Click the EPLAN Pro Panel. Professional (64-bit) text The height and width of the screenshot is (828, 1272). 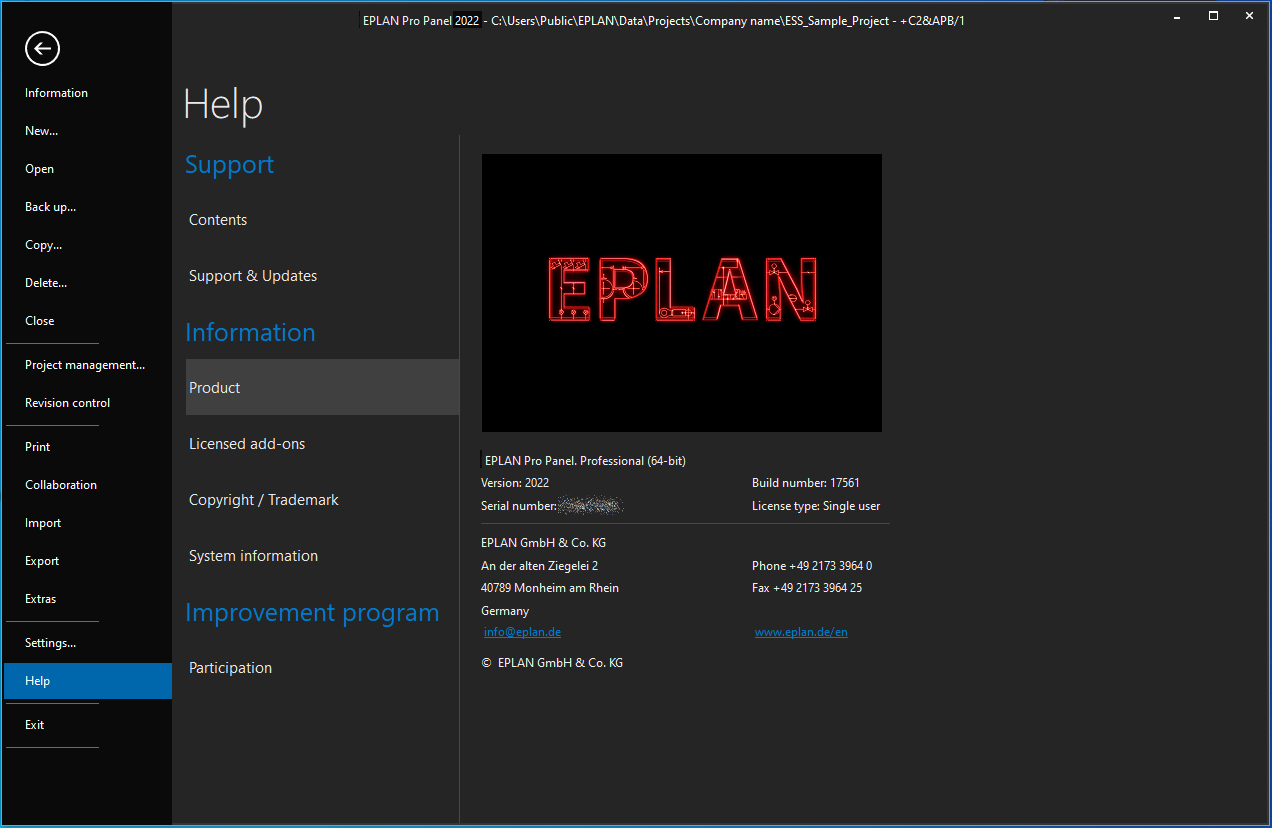tap(585, 461)
